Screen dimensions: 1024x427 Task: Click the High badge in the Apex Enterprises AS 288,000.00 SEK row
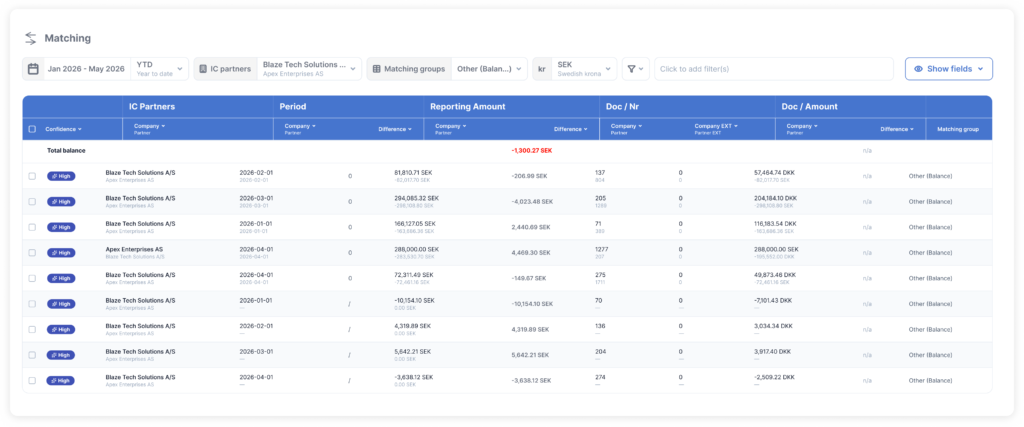tap(61, 253)
